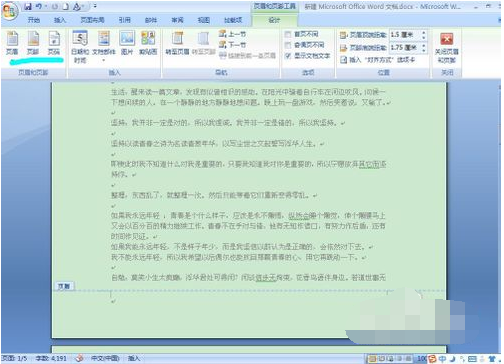Go to 上一节 (Previous Section)

pyautogui.click(x=232, y=34)
